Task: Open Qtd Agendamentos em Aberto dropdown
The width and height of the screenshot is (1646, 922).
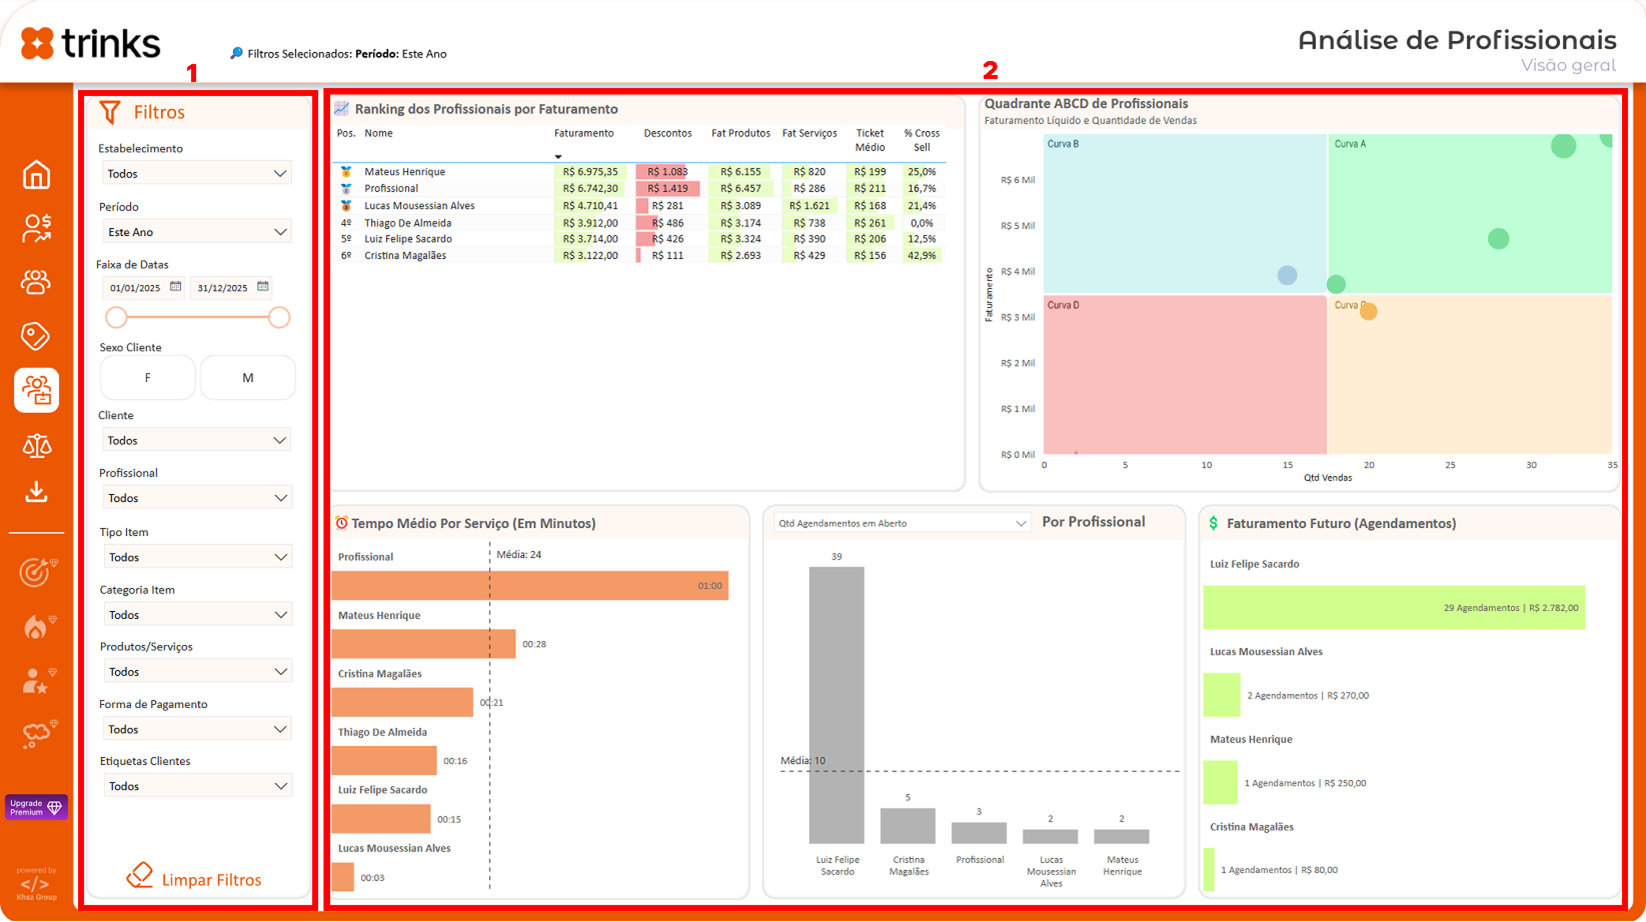Action: (902, 523)
